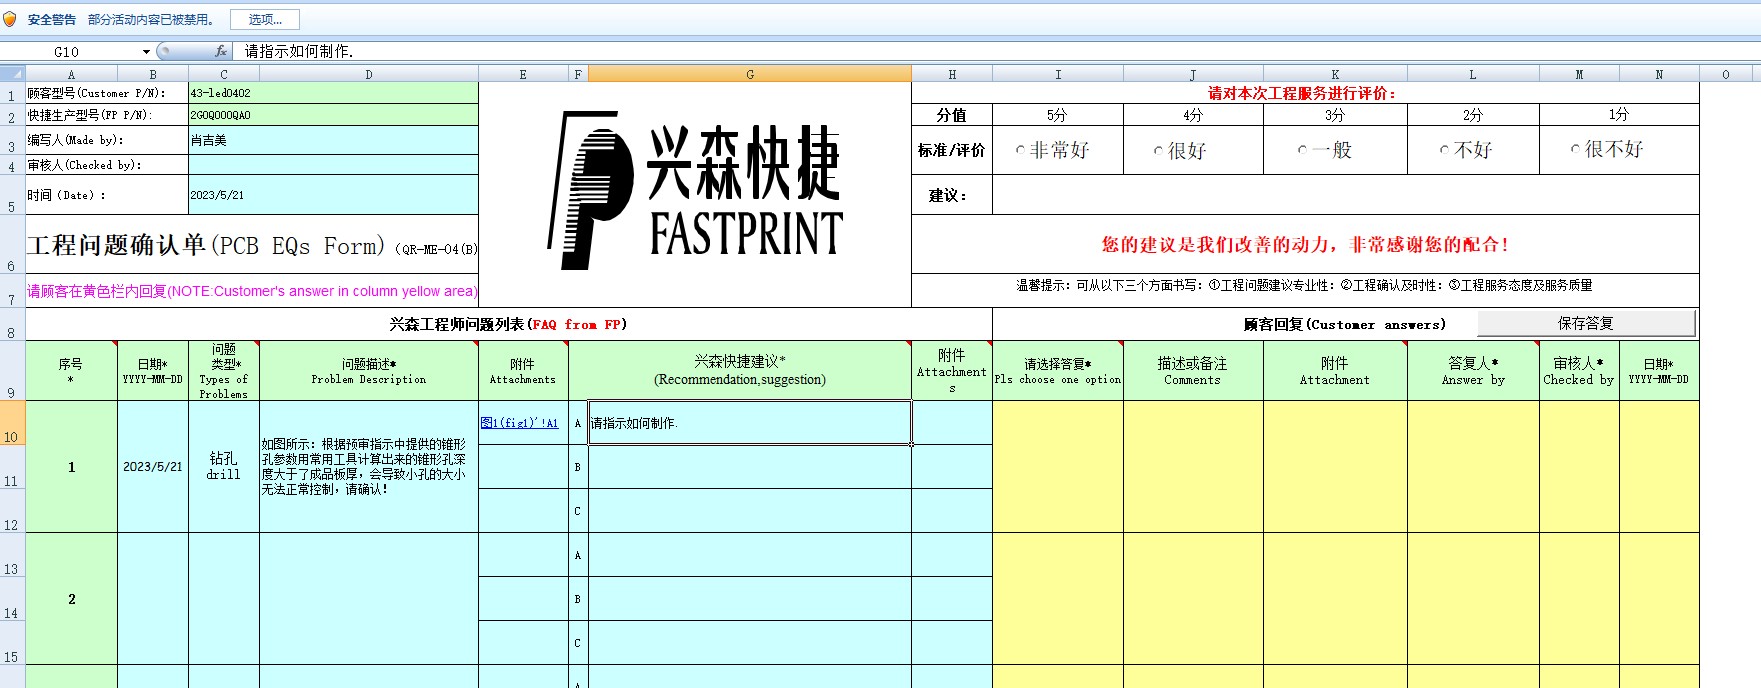This screenshot has height=688, width=1761.
Task: Click the 答复人 Answer by header
Action: tap(1473, 371)
